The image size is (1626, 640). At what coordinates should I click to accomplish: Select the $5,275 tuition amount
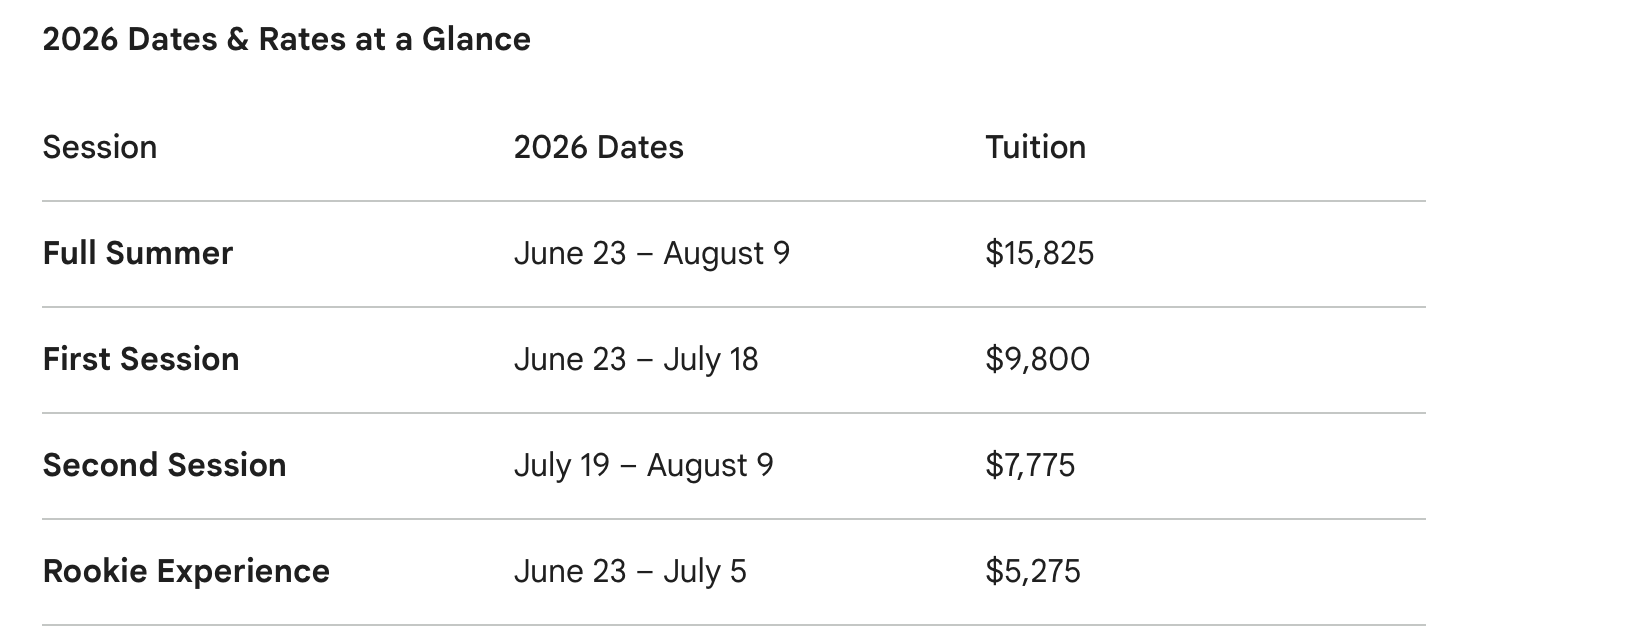(x=1032, y=571)
